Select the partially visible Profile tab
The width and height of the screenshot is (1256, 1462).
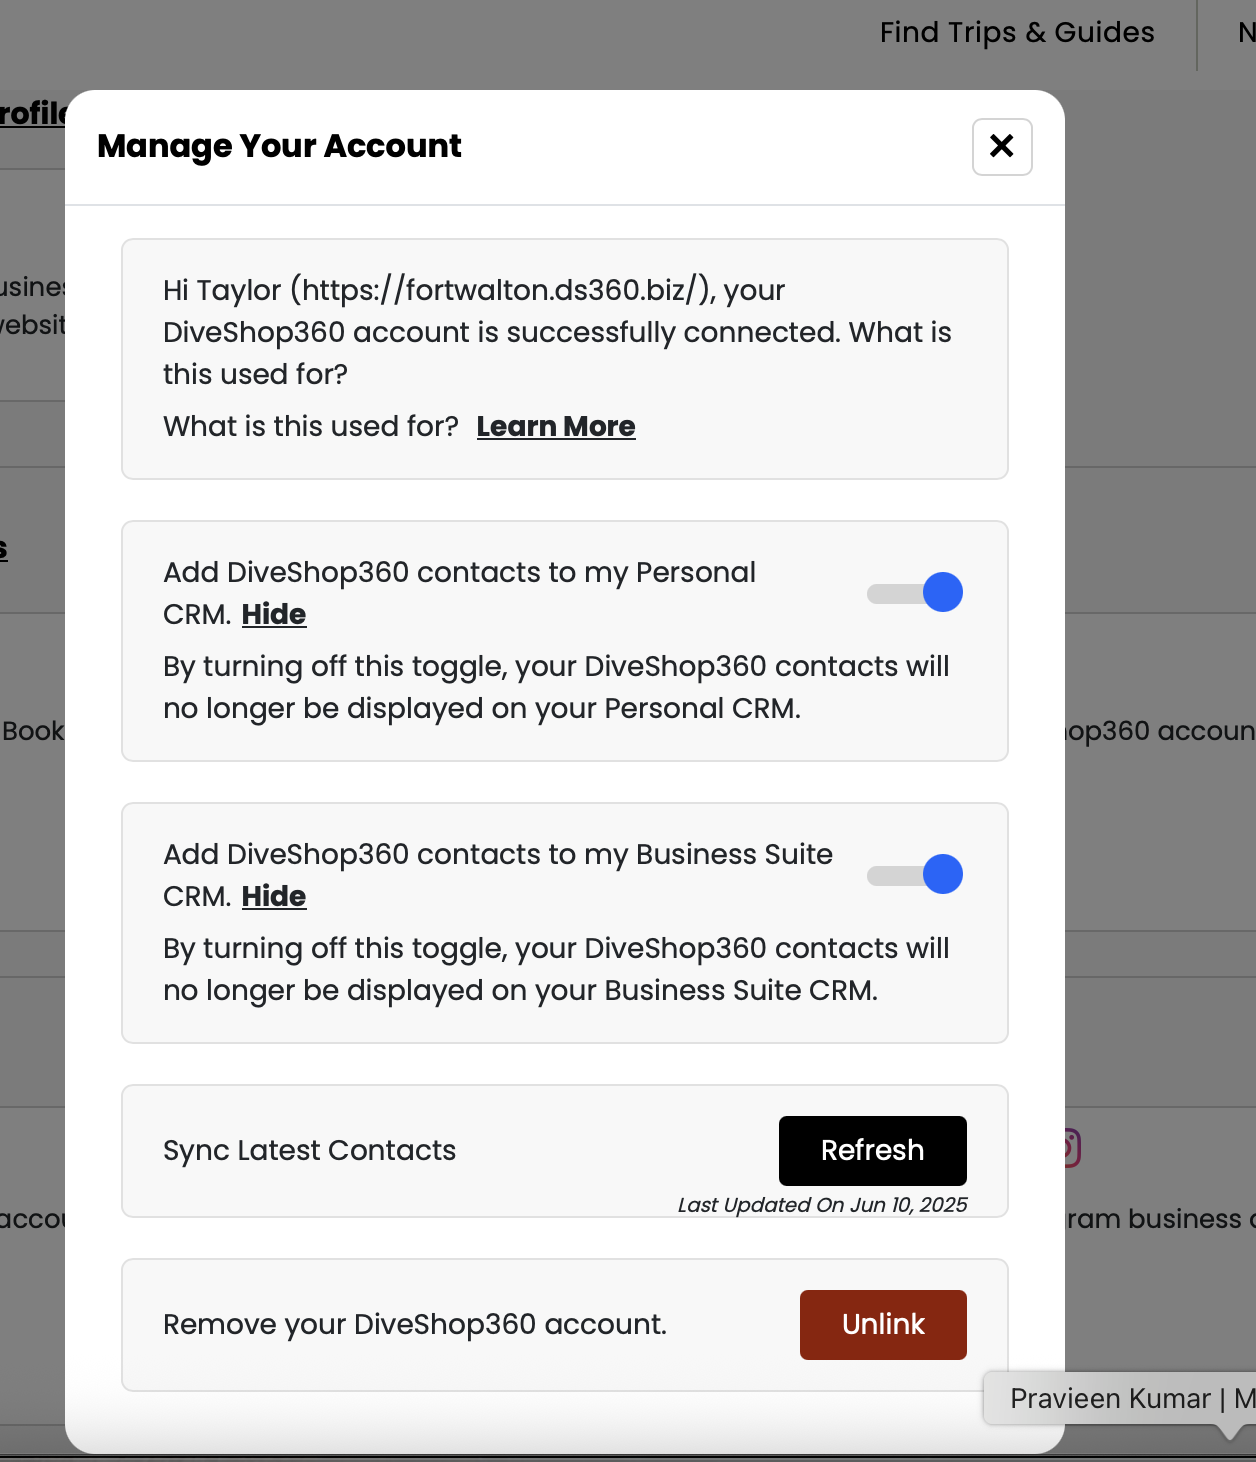[32, 114]
